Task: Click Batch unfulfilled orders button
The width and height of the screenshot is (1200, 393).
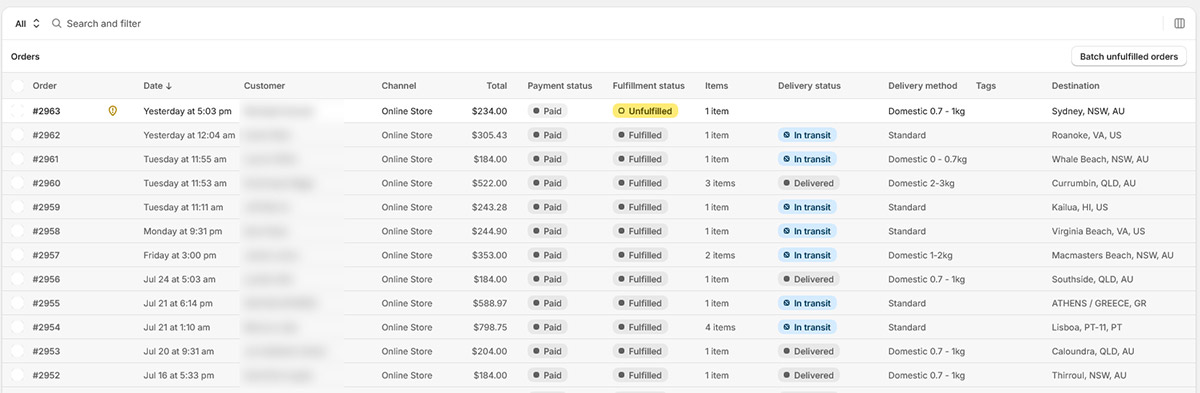Action: [1128, 57]
